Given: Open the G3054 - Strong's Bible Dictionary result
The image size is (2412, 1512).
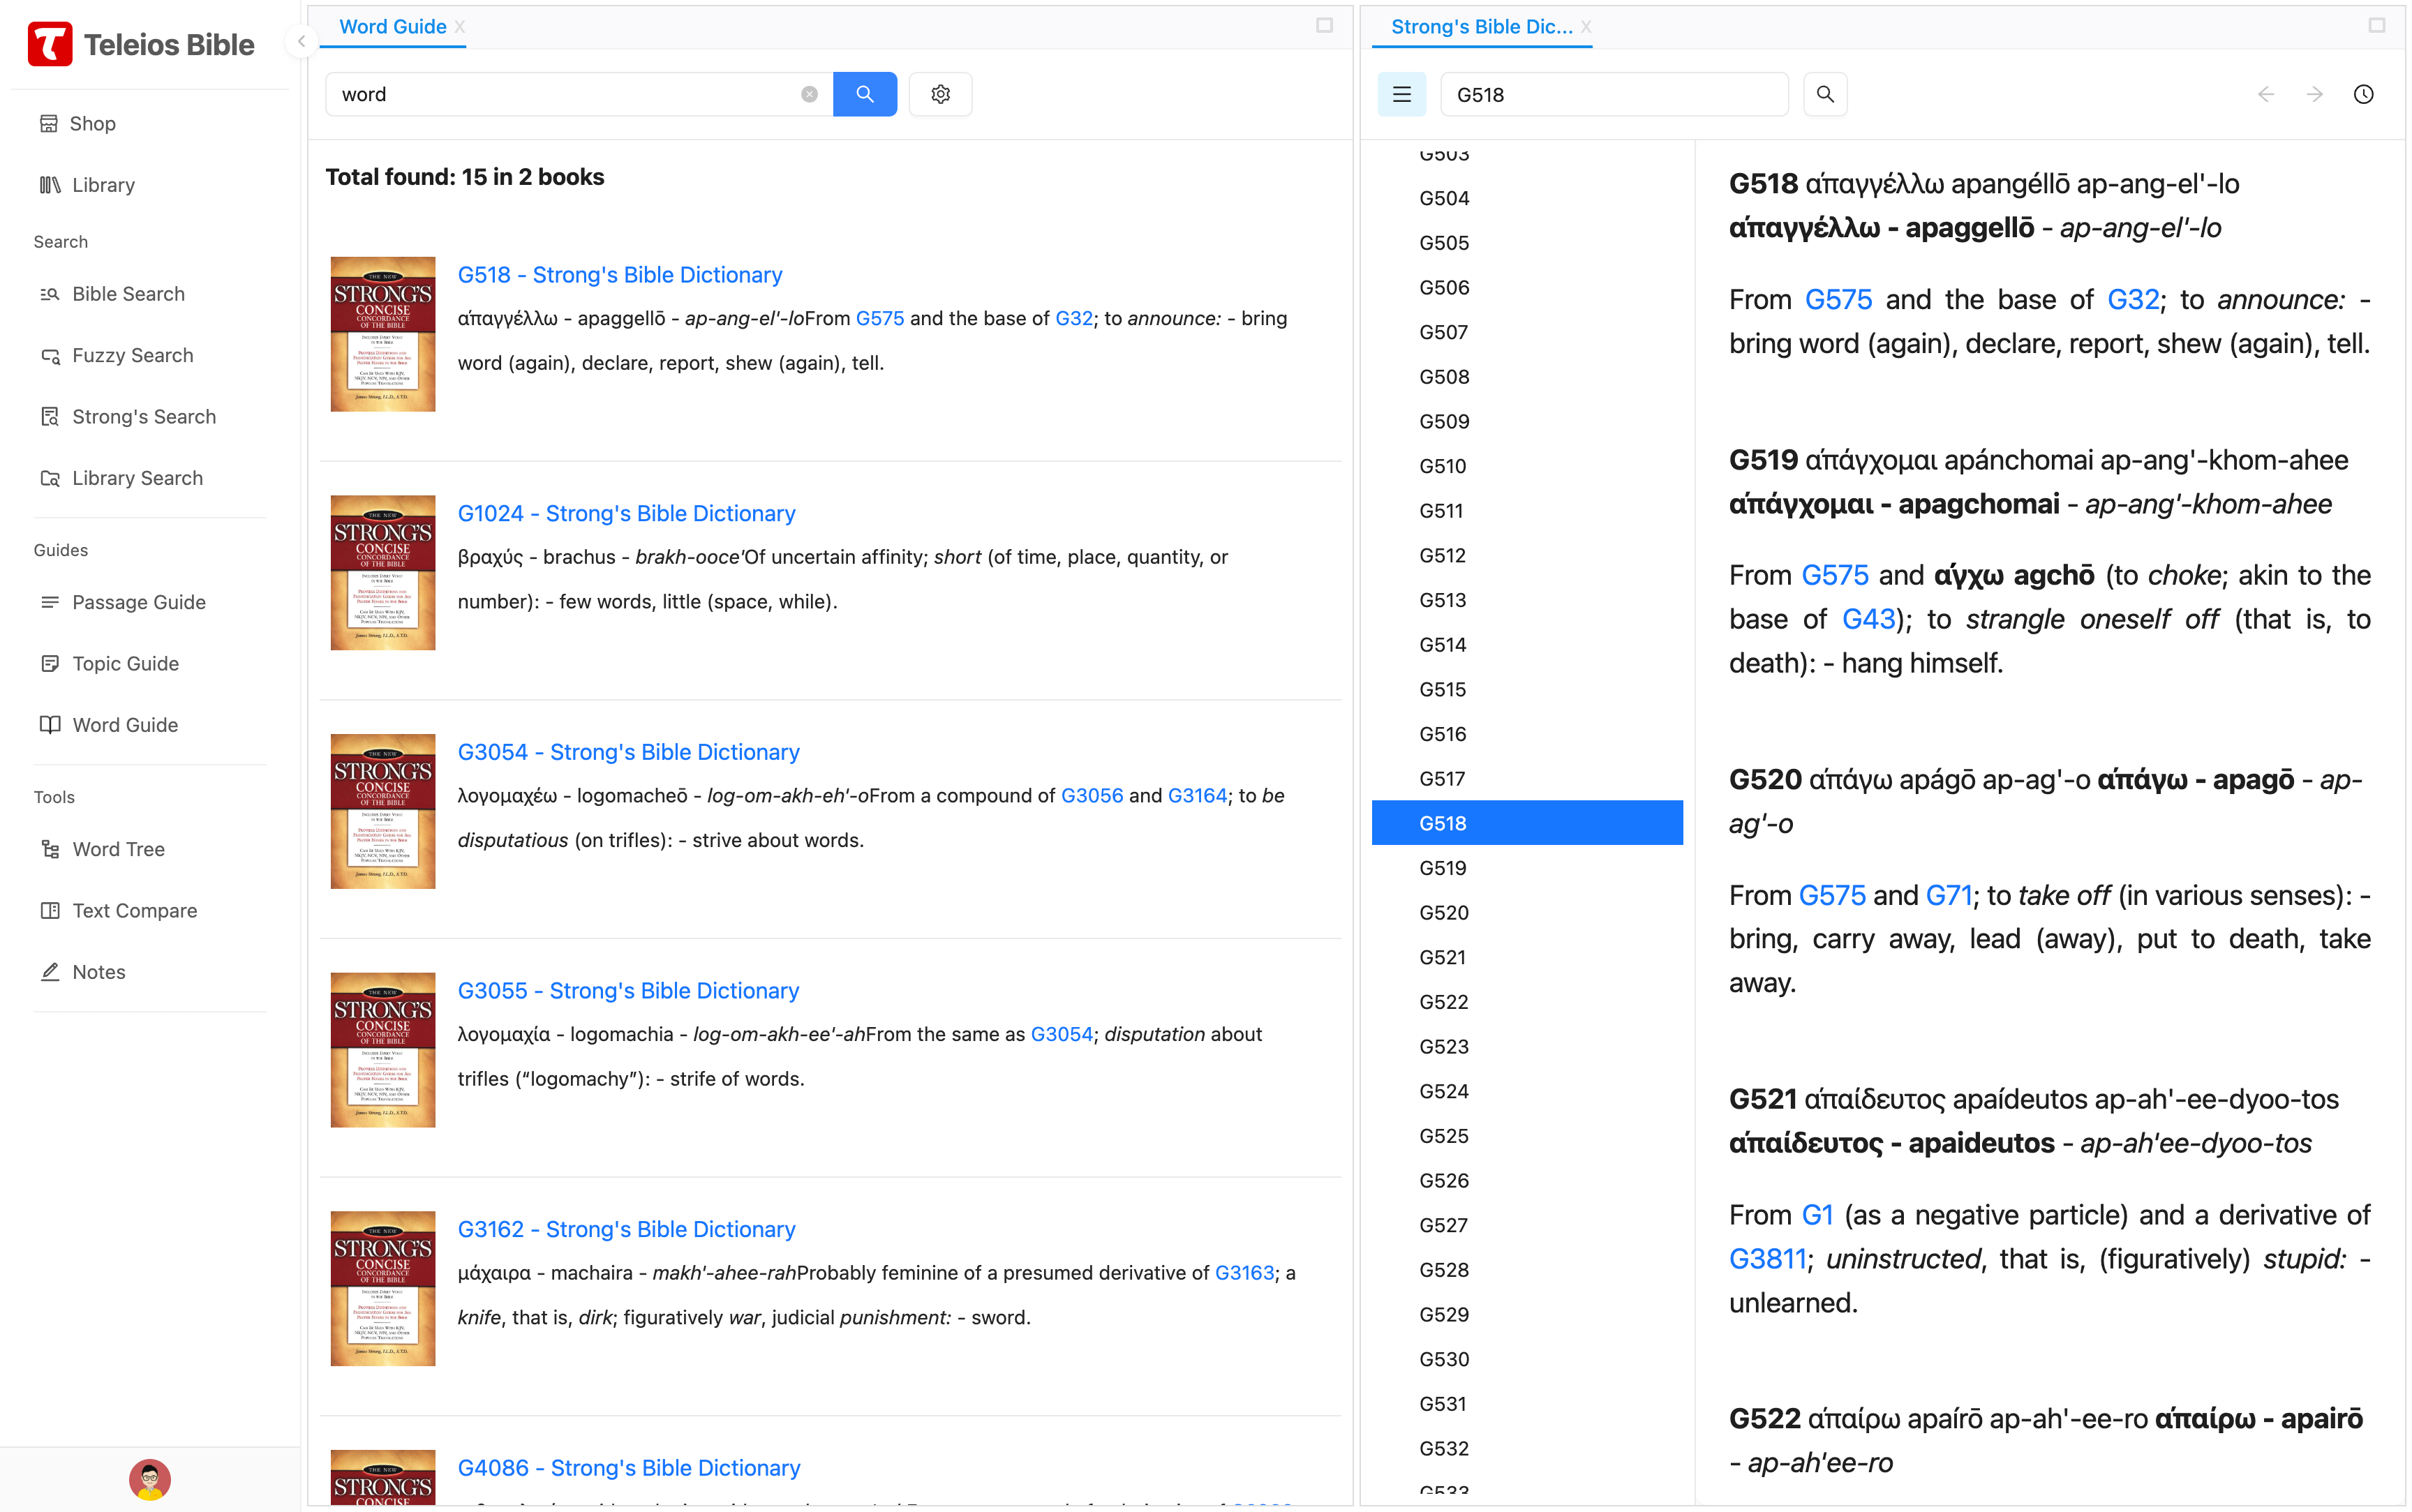Looking at the screenshot, I should tap(628, 752).
